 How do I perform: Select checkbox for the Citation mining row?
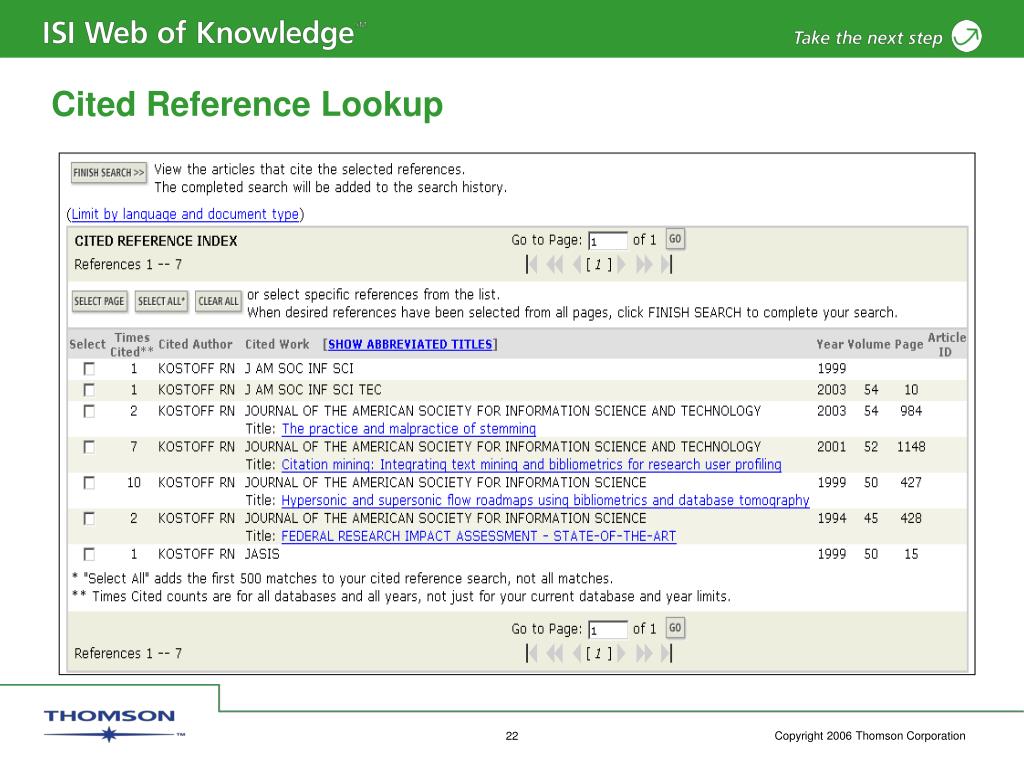click(x=89, y=447)
